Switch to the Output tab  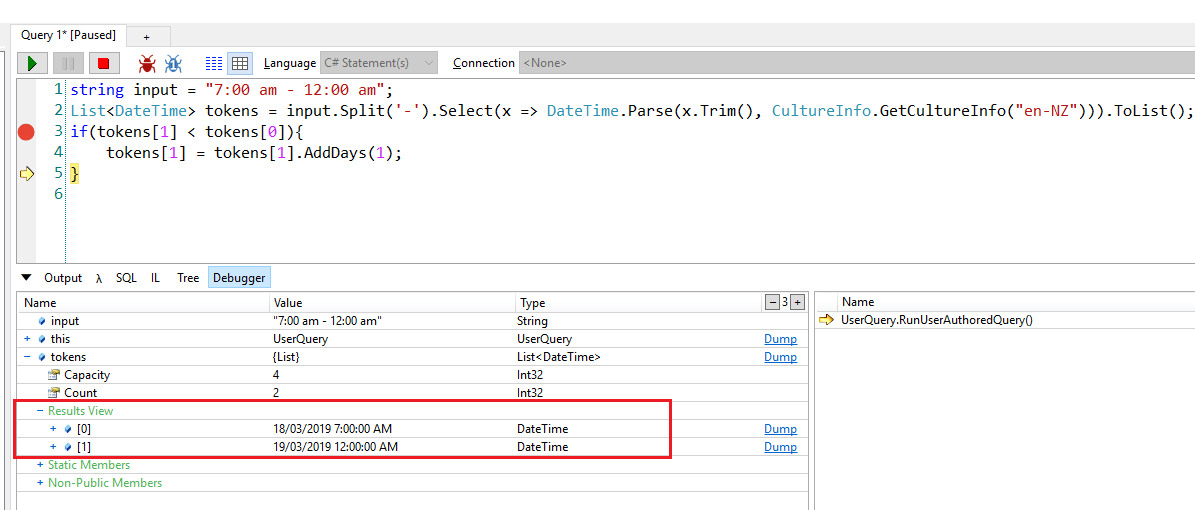click(x=63, y=278)
